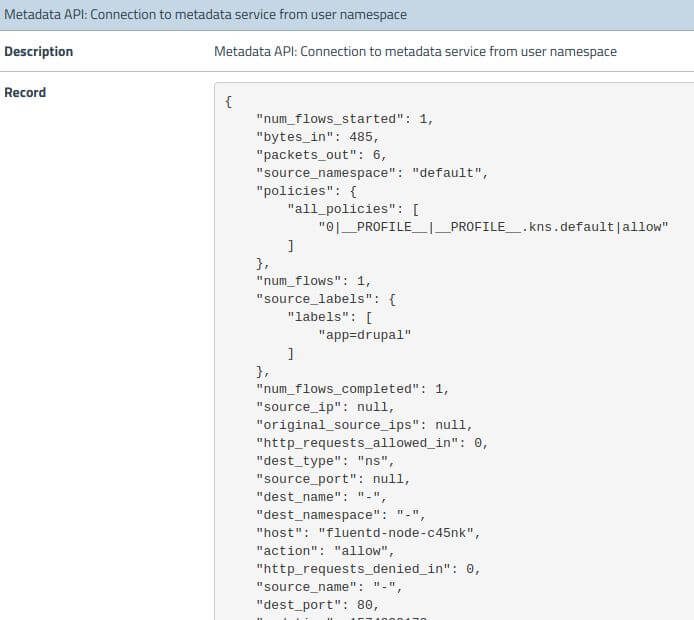Click the Description value about metadata service
The image size is (694, 620).
pos(415,52)
